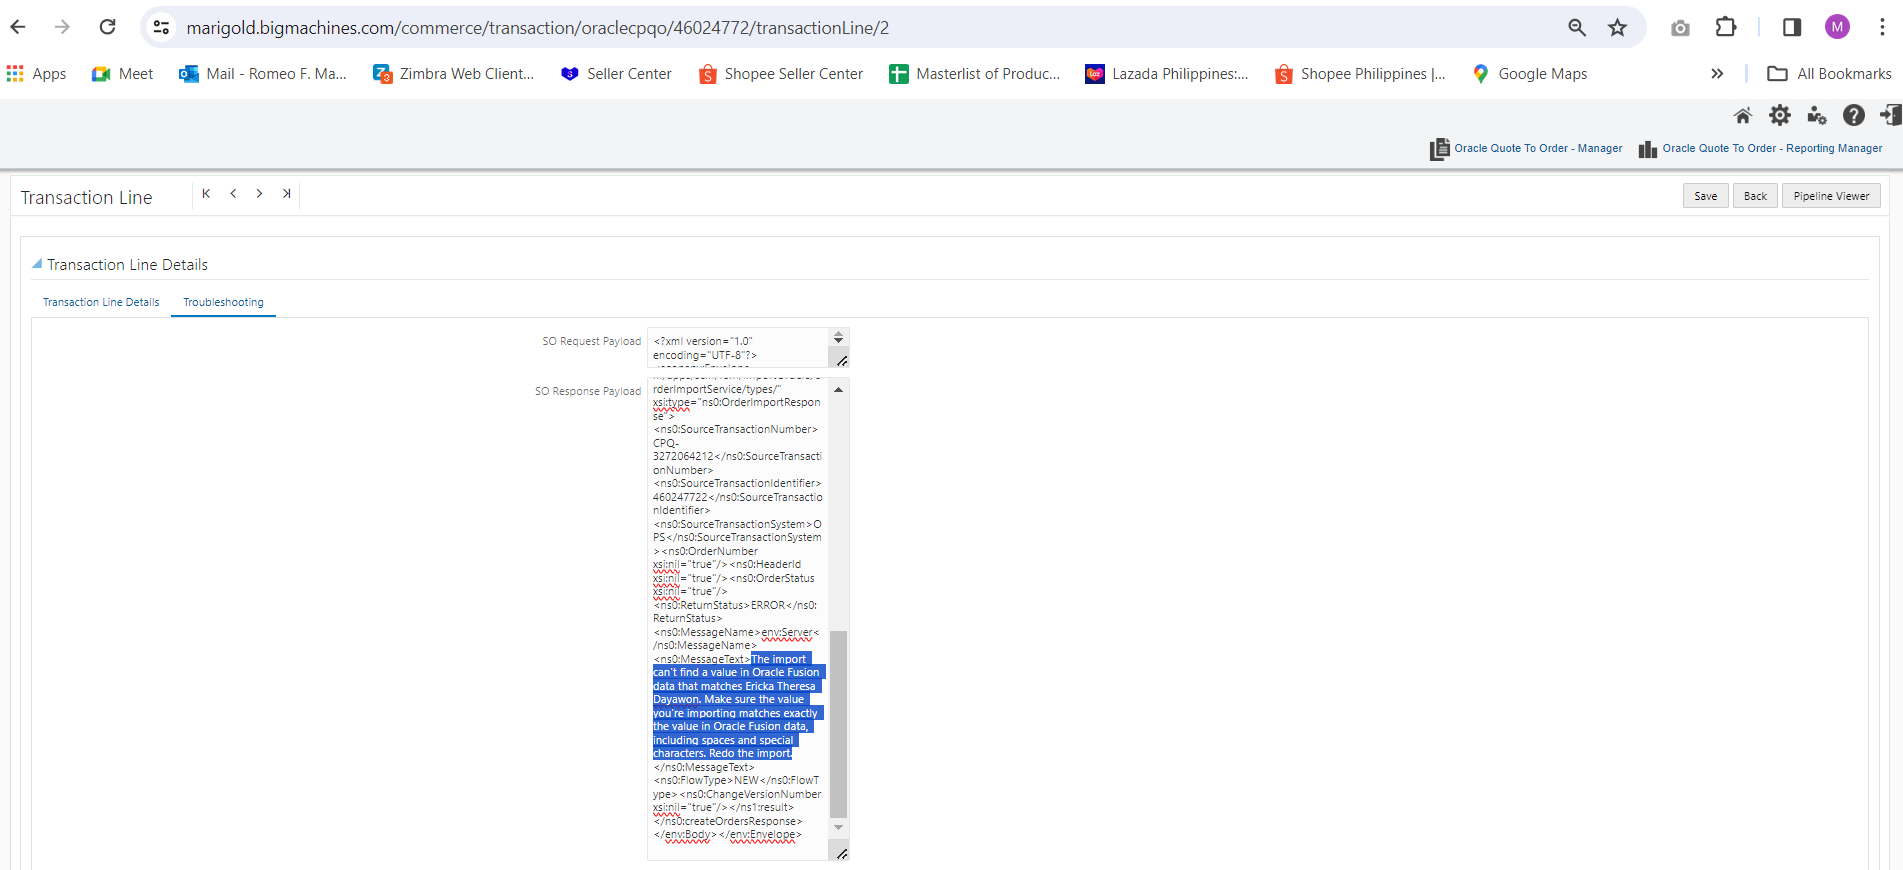Open the admin settings gear icon

pyautogui.click(x=1780, y=116)
